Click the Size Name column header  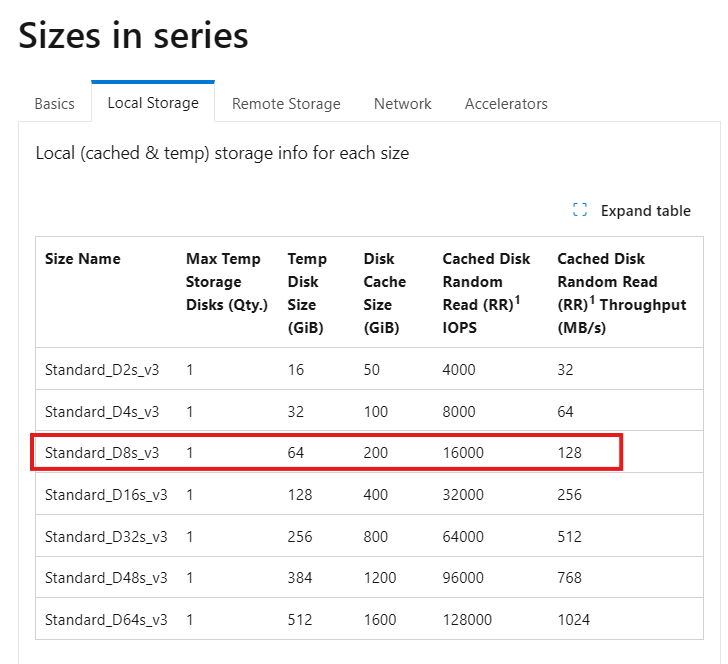(x=83, y=259)
